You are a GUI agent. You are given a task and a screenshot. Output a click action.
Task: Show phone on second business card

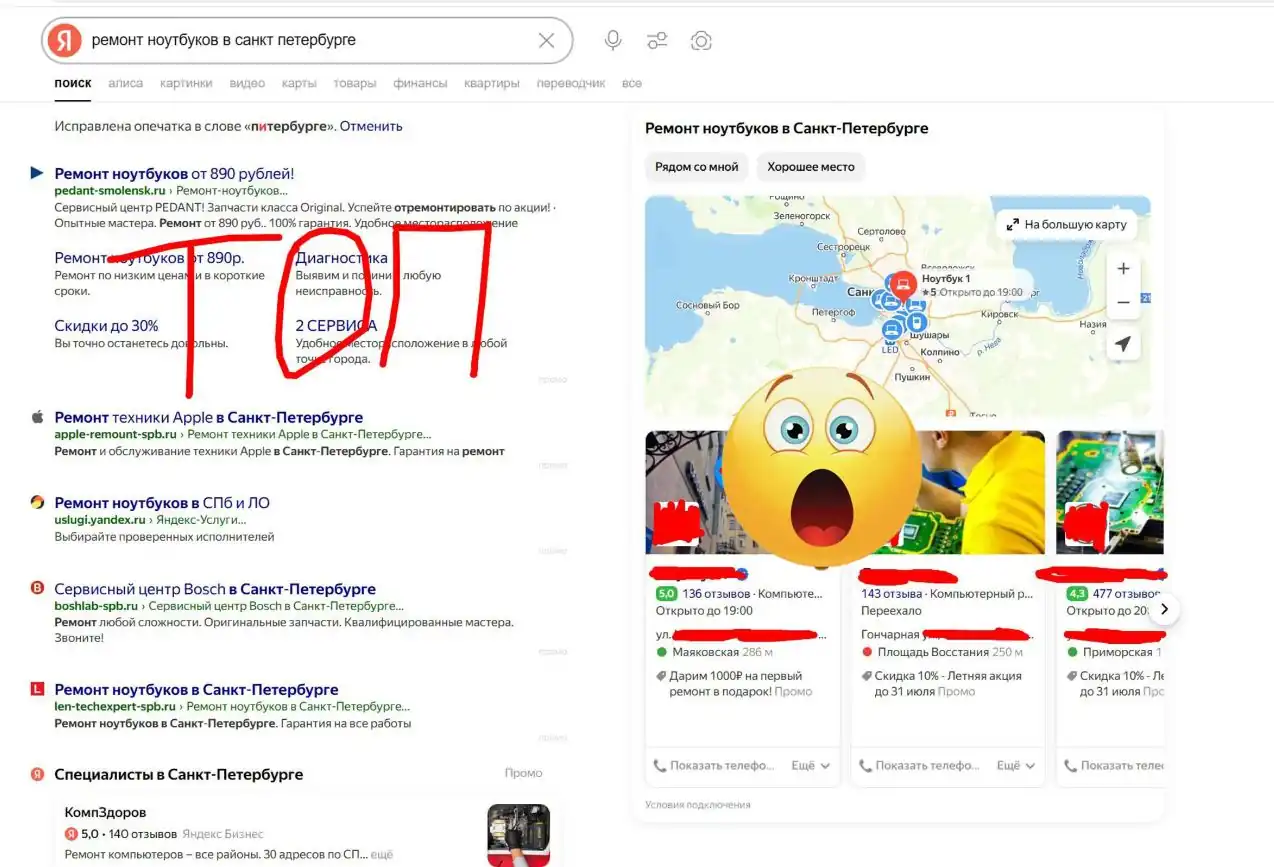(x=919, y=766)
